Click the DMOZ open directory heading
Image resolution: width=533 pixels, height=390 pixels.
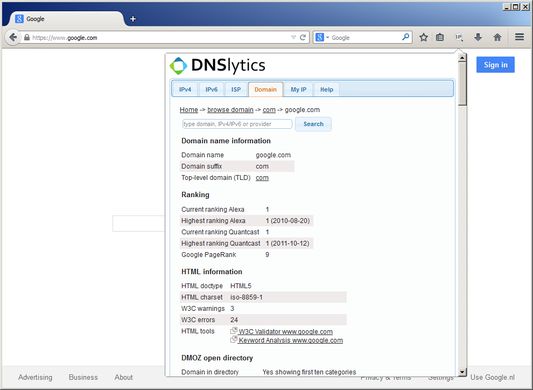pyautogui.click(x=217, y=358)
